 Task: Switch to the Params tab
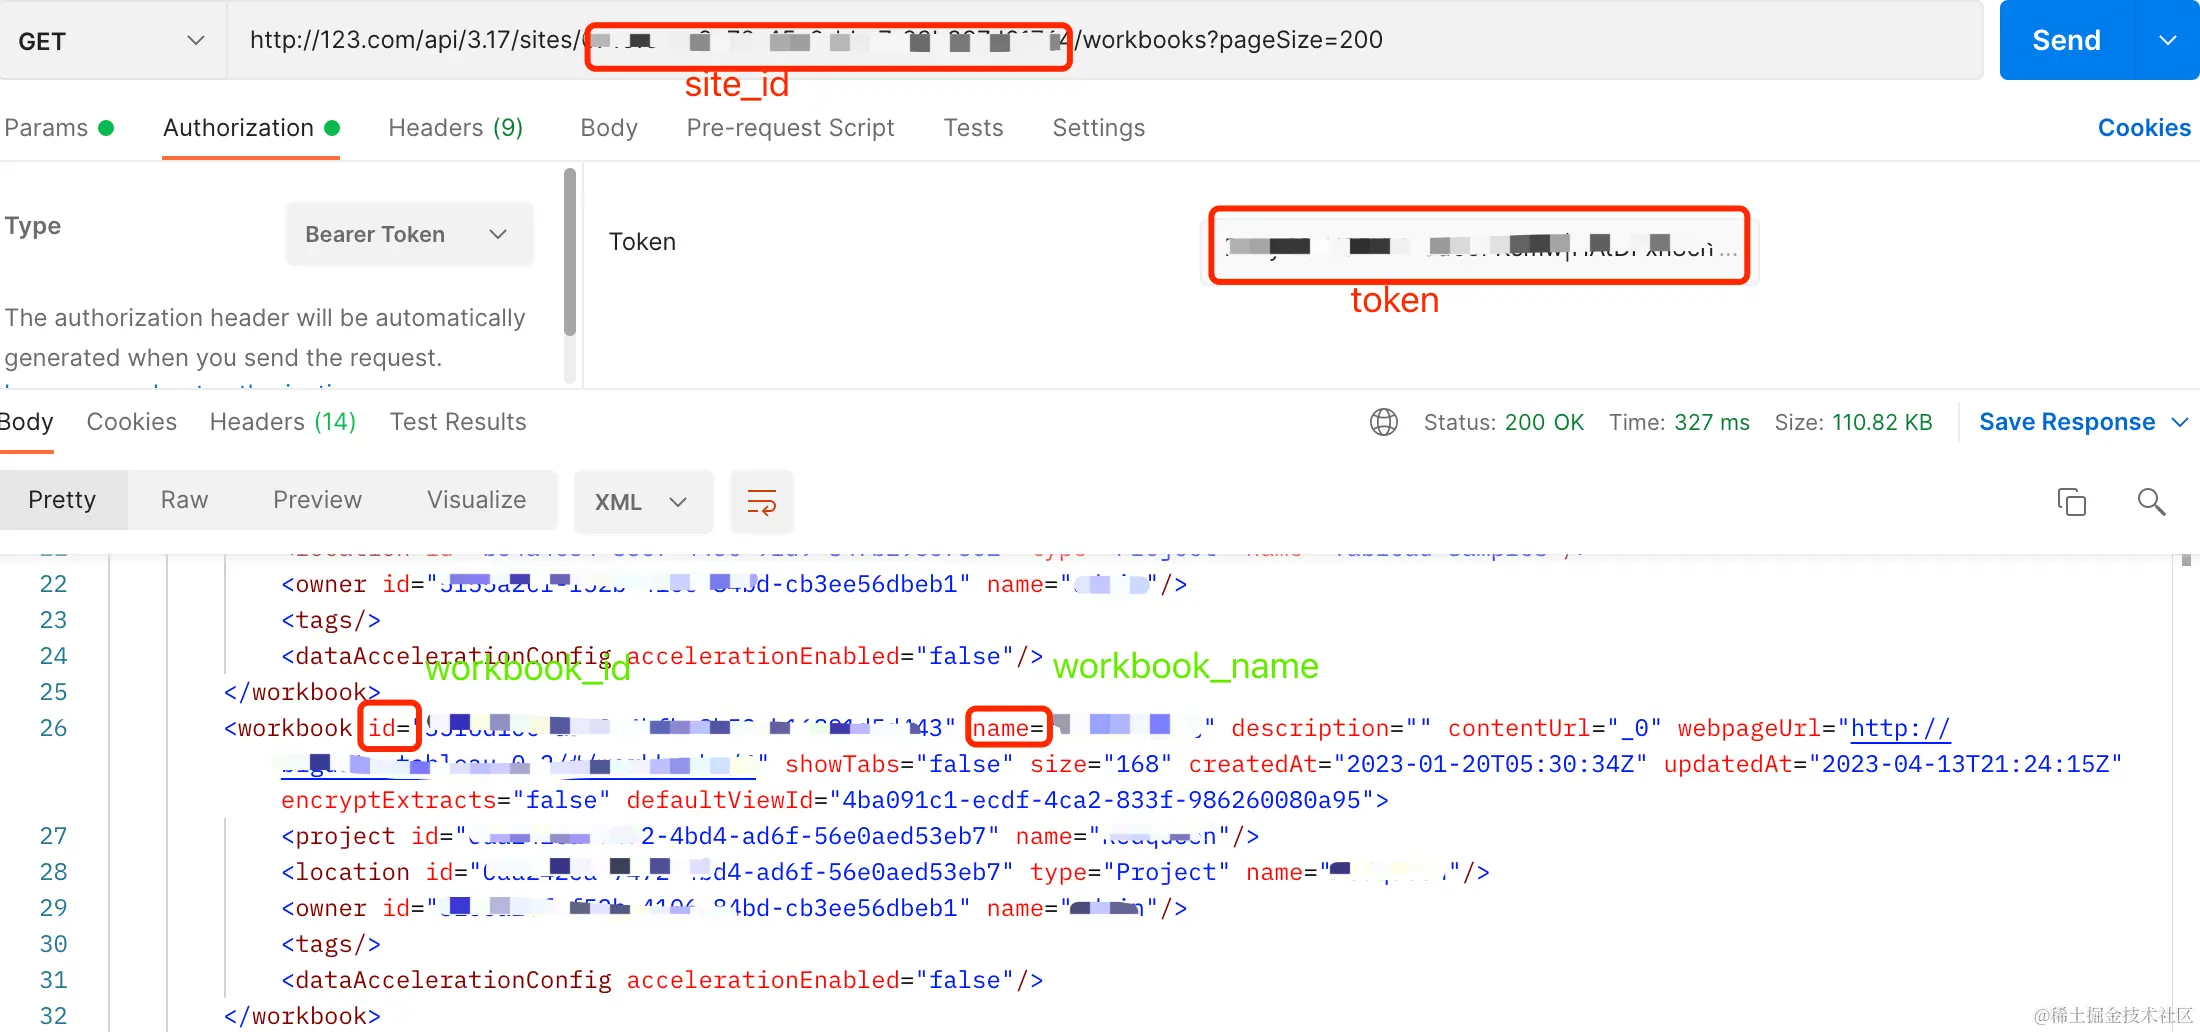pos(59,128)
